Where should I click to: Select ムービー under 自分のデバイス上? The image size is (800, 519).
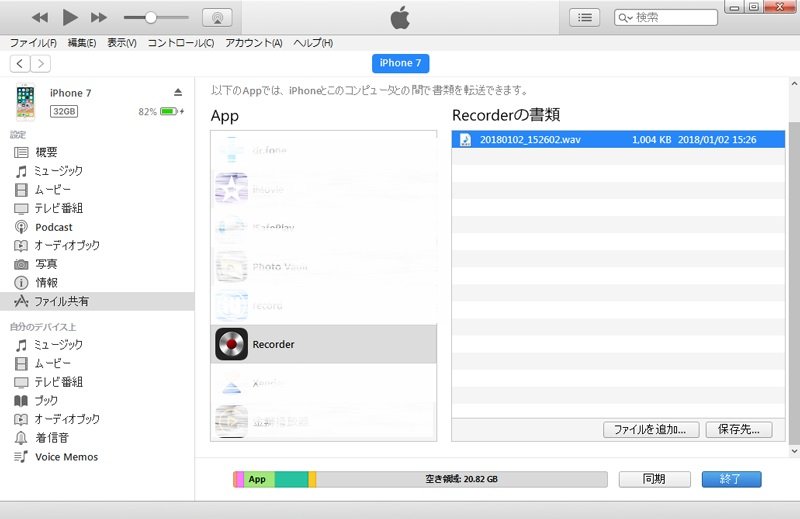97,363
